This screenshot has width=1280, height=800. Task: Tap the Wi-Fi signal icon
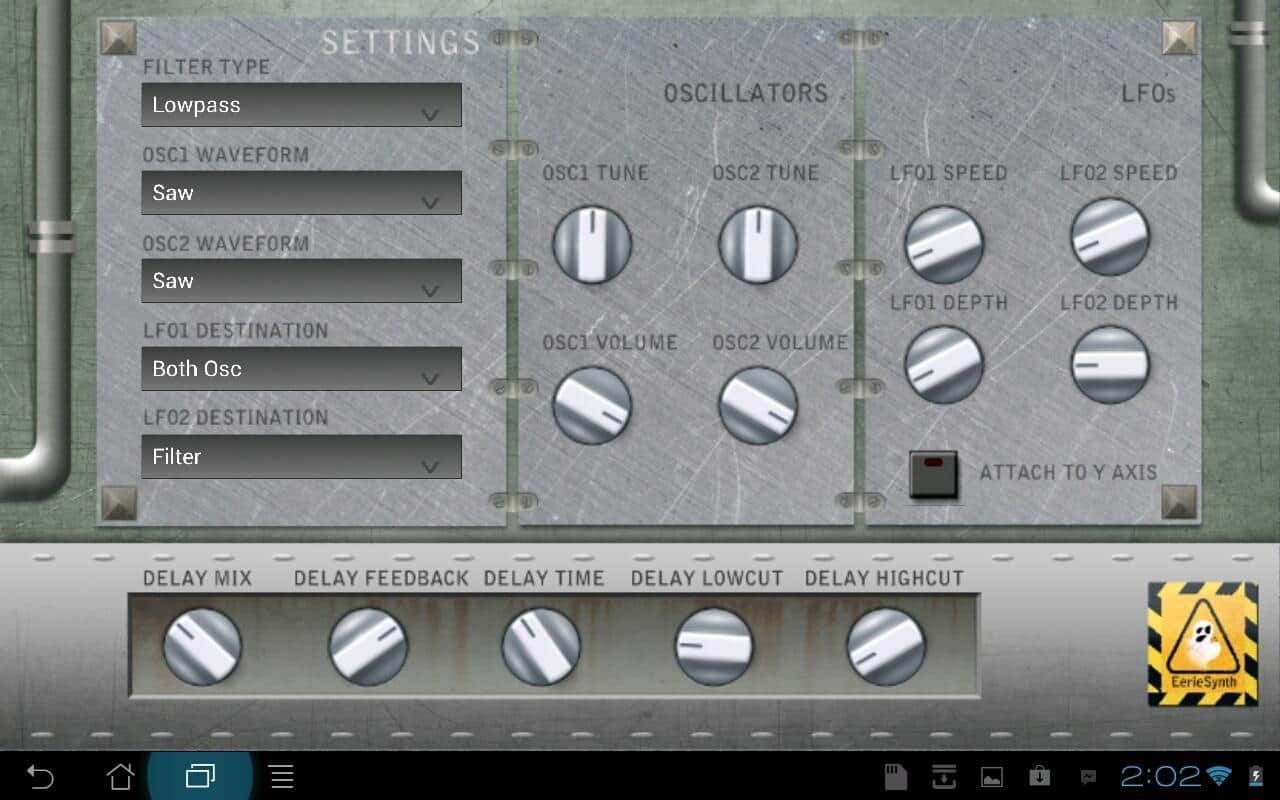1218,776
